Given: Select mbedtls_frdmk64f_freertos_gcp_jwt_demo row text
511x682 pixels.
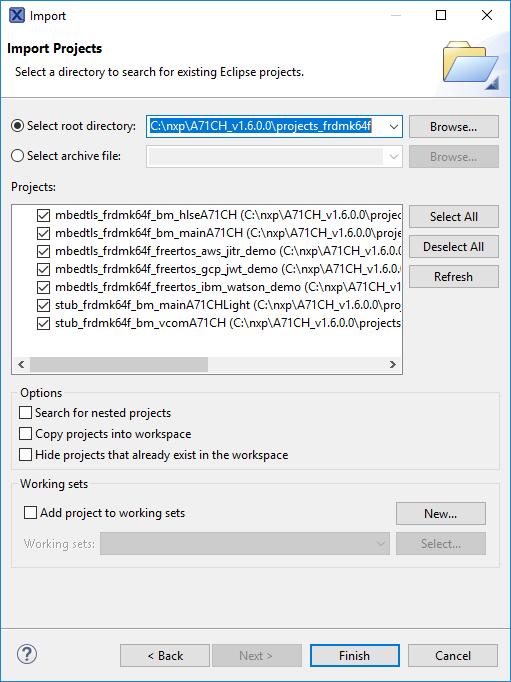Looking at the screenshot, I should 228,269.
